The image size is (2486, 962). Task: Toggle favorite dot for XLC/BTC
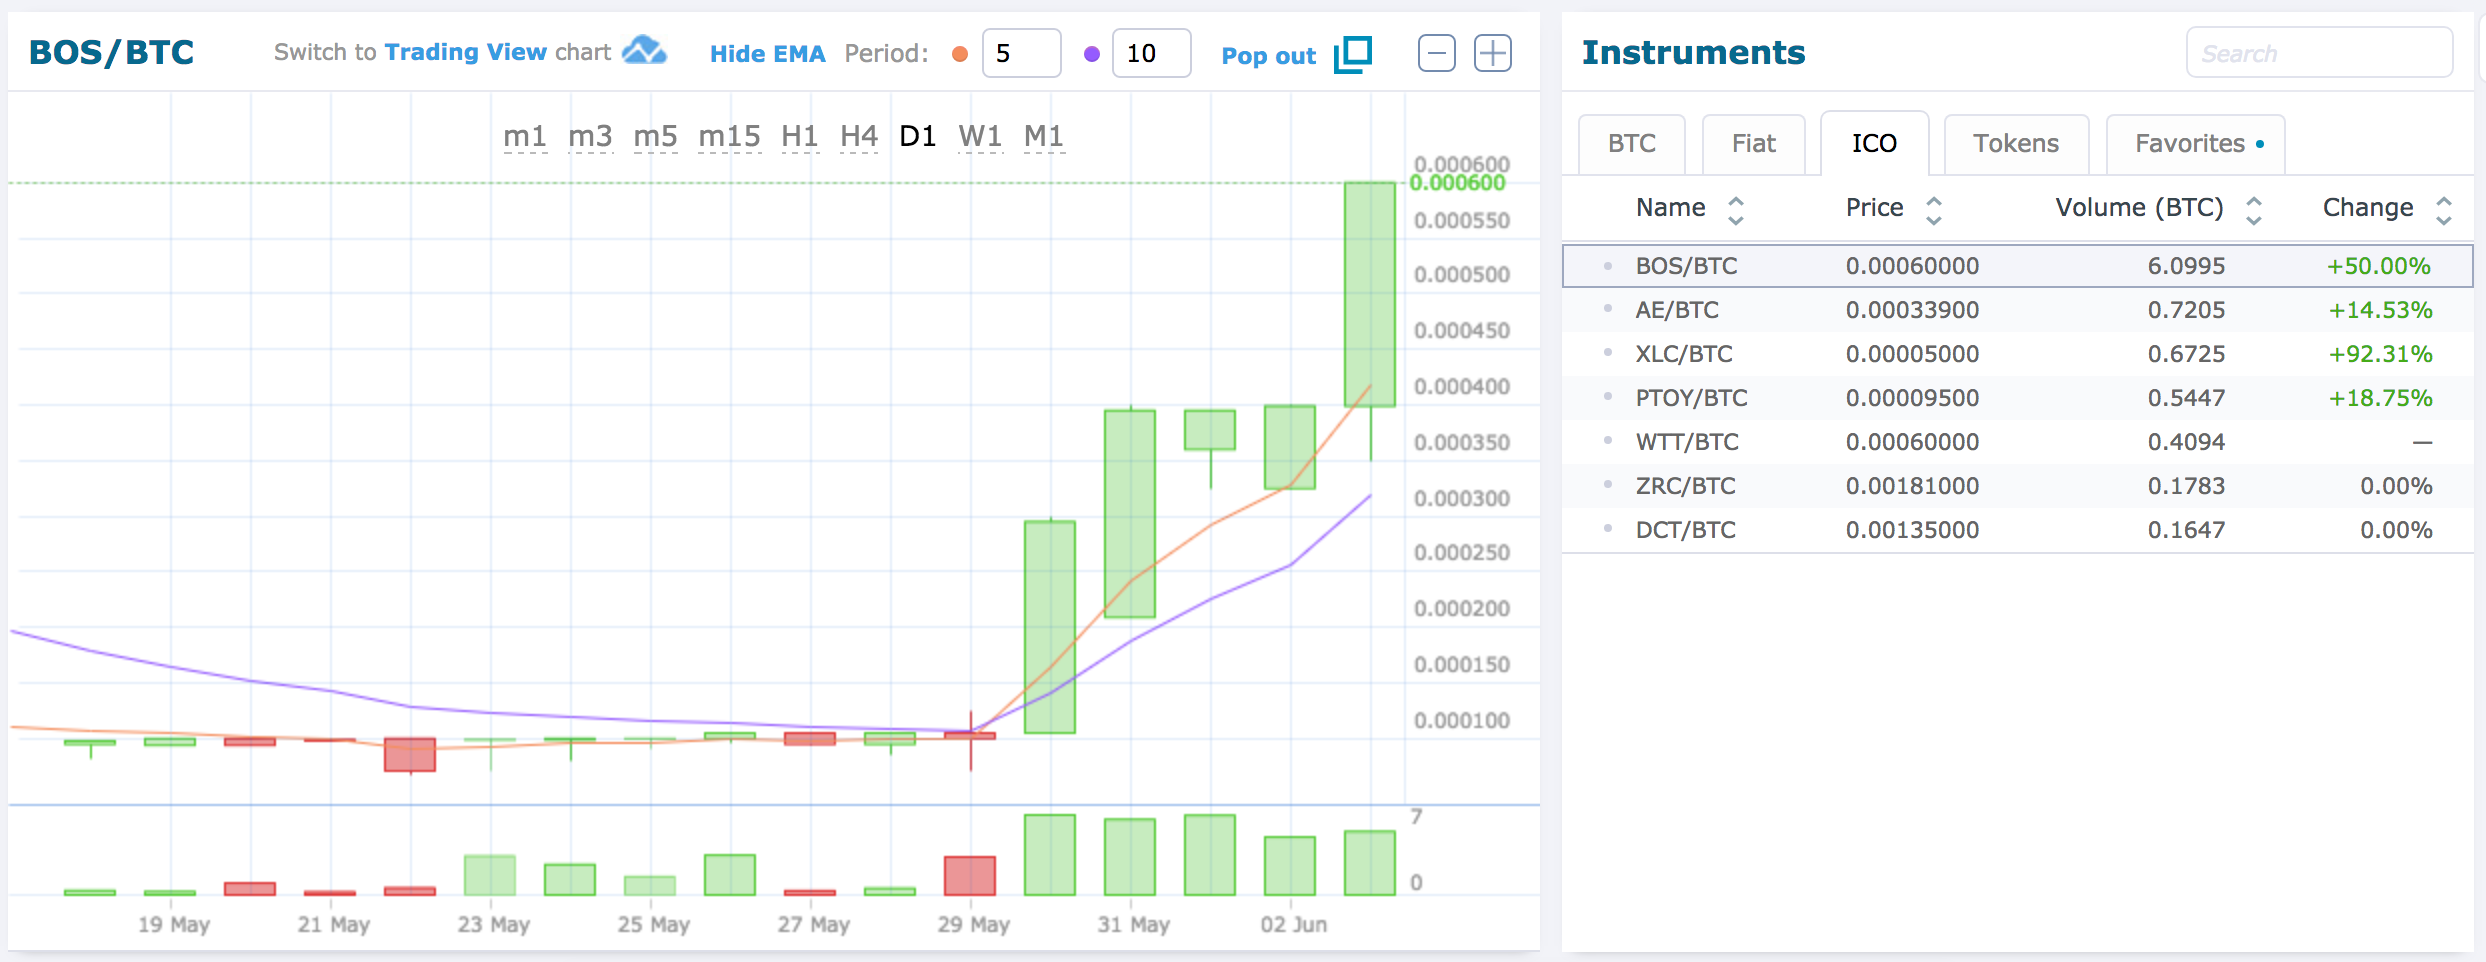point(1608,352)
